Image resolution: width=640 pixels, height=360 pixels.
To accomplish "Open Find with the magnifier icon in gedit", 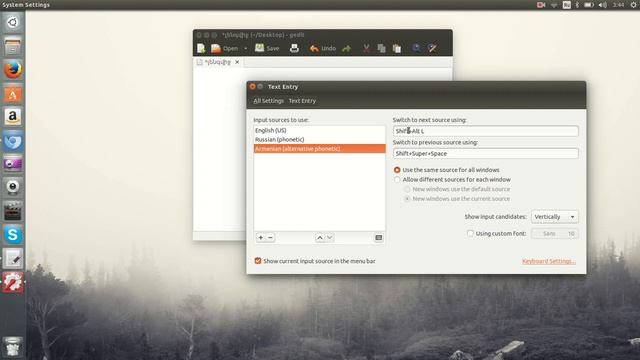I will click(416, 48).
